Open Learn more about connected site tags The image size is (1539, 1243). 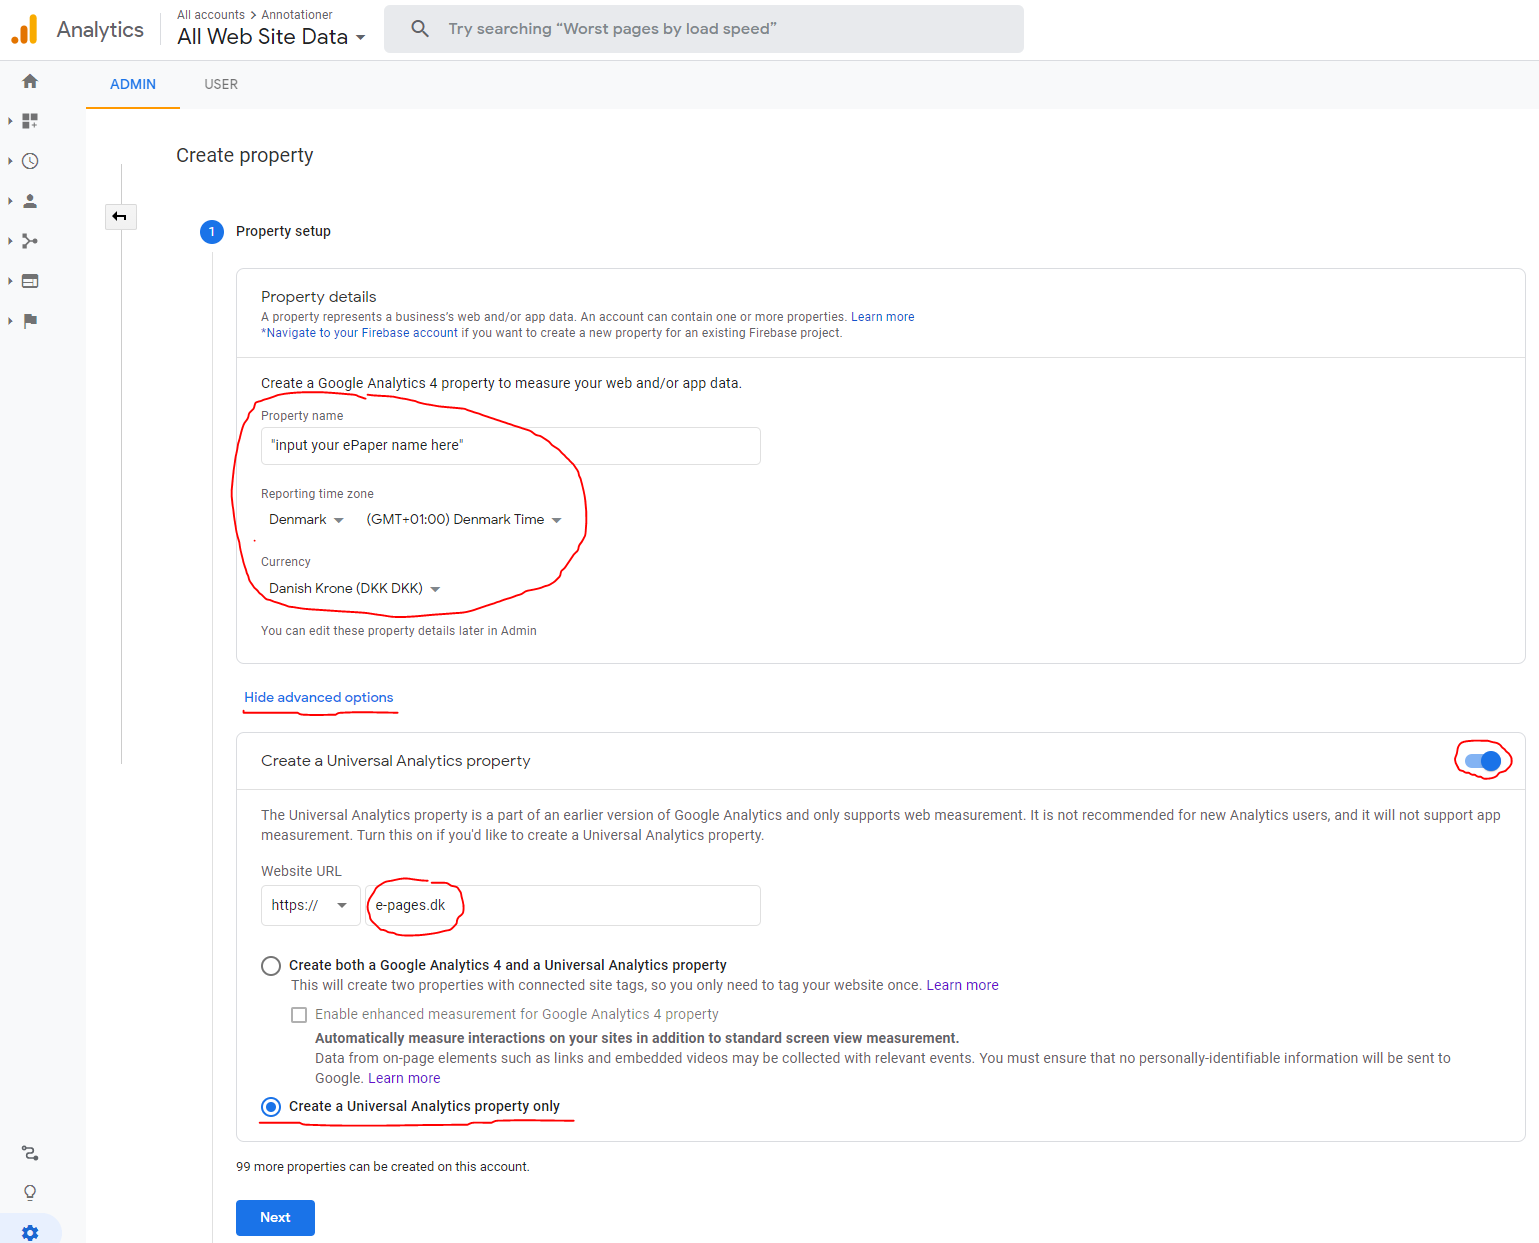[x=962, y=985]
